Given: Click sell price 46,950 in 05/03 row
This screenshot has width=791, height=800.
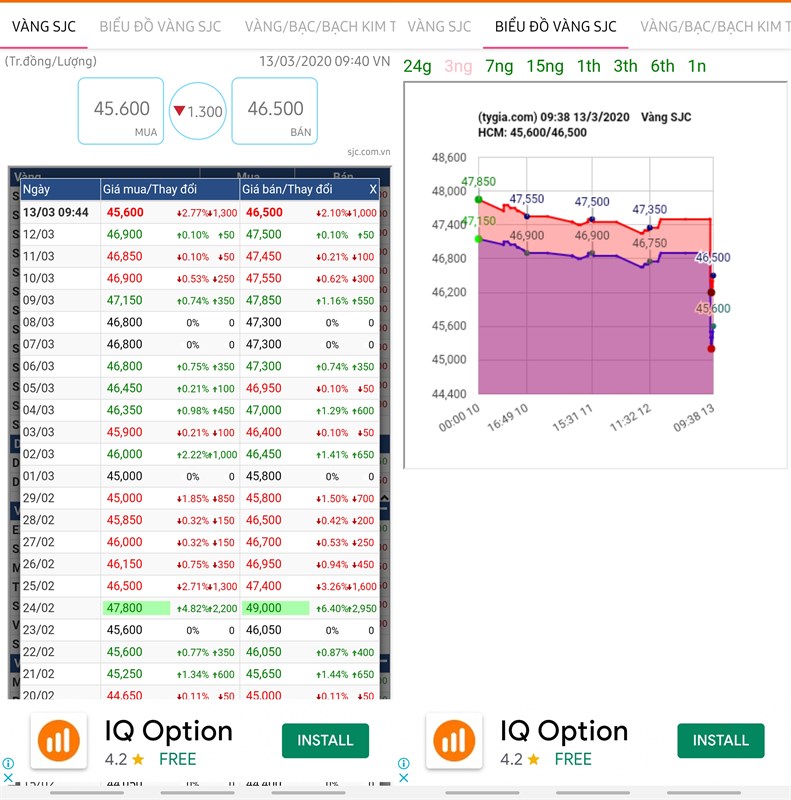Looking at the screenshot, I should click(x=264, y=388).
